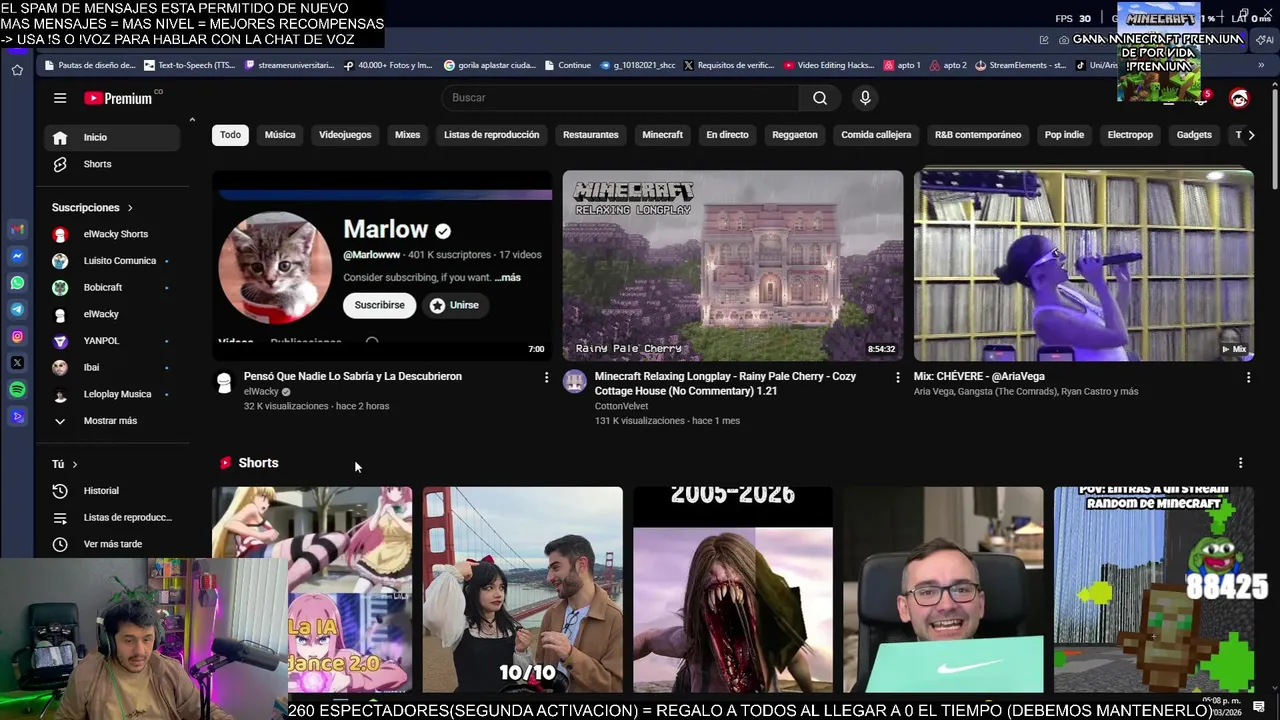Open the Video Editing Hacks bookmark

829,65
